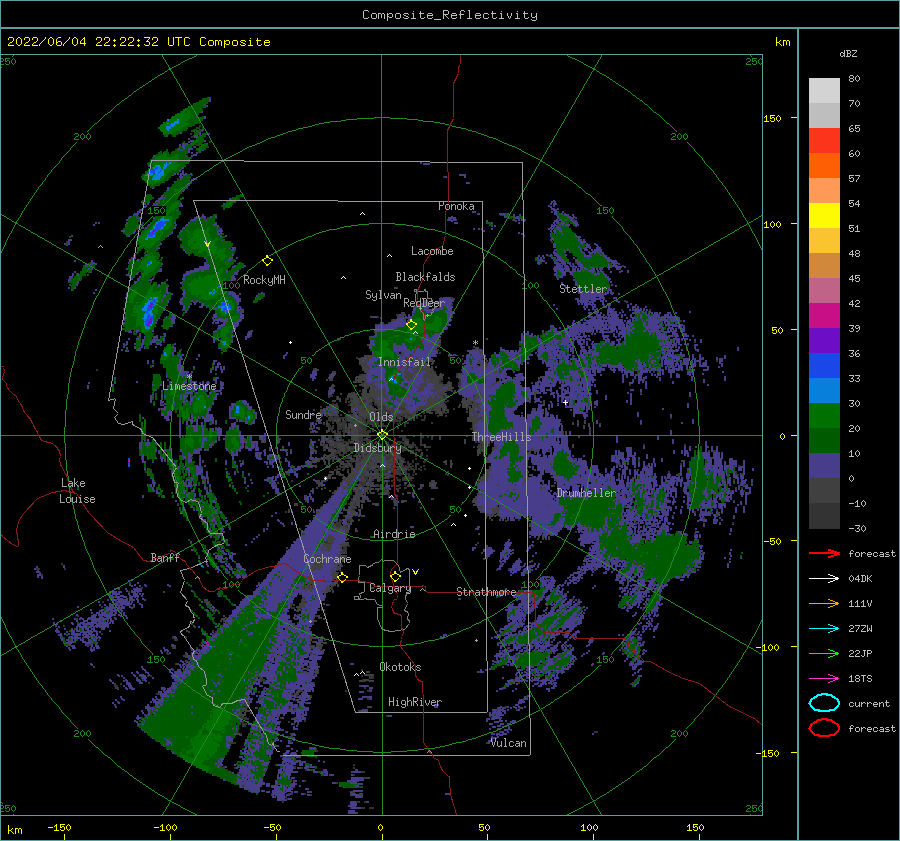The height and width of the screenshot is (841, 900).
Task: Click the bright yellow swatch in dBZ legend
Action: pos(824,216)
